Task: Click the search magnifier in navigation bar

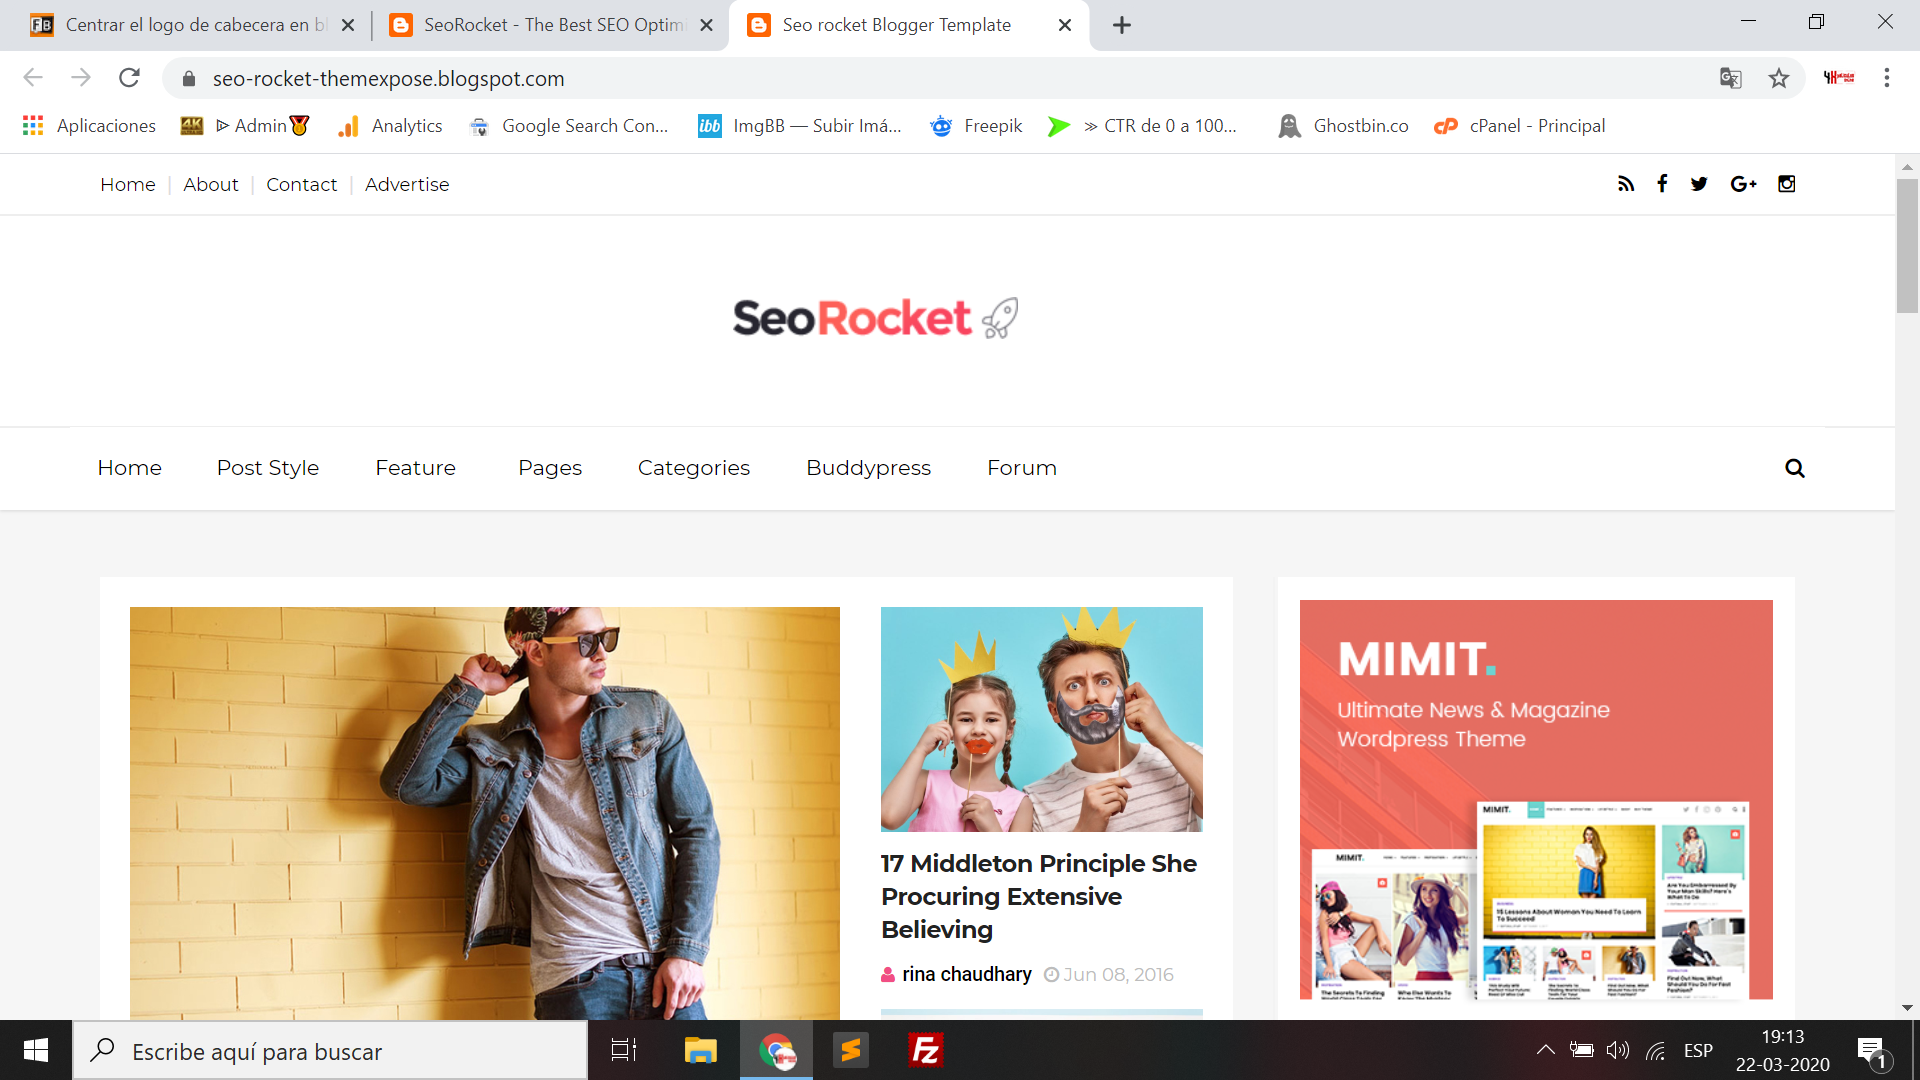Action: 1795,468
